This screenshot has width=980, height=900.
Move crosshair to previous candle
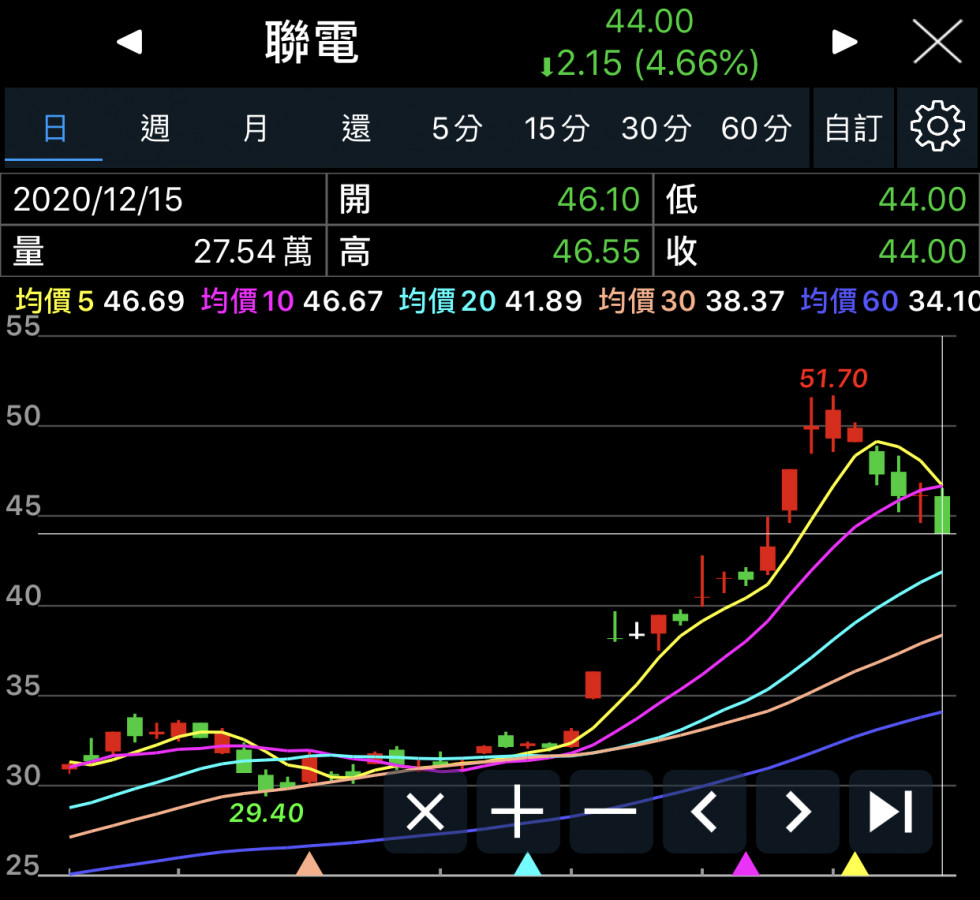point(704,812)
